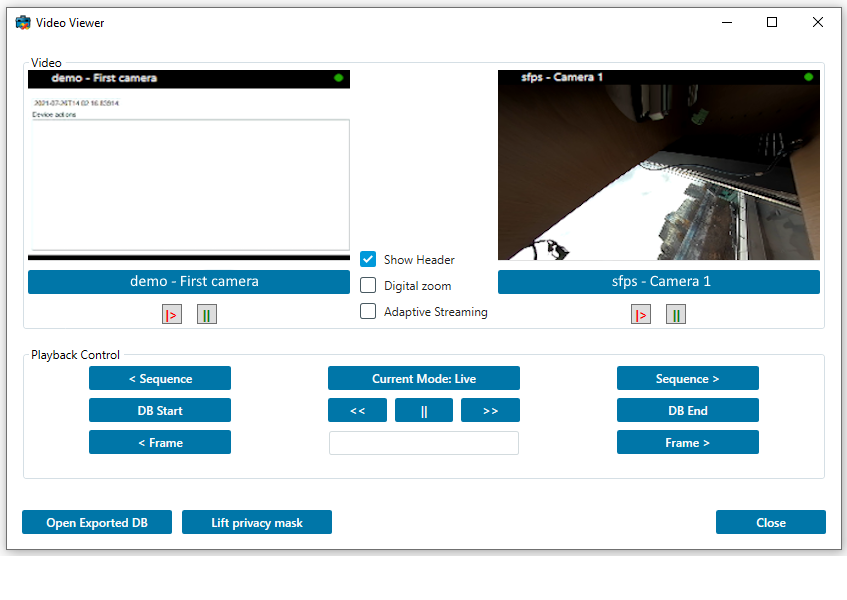This screenshot has width=847, height=600.
Task: Enable Digital zoom
Action: point(368,285)
